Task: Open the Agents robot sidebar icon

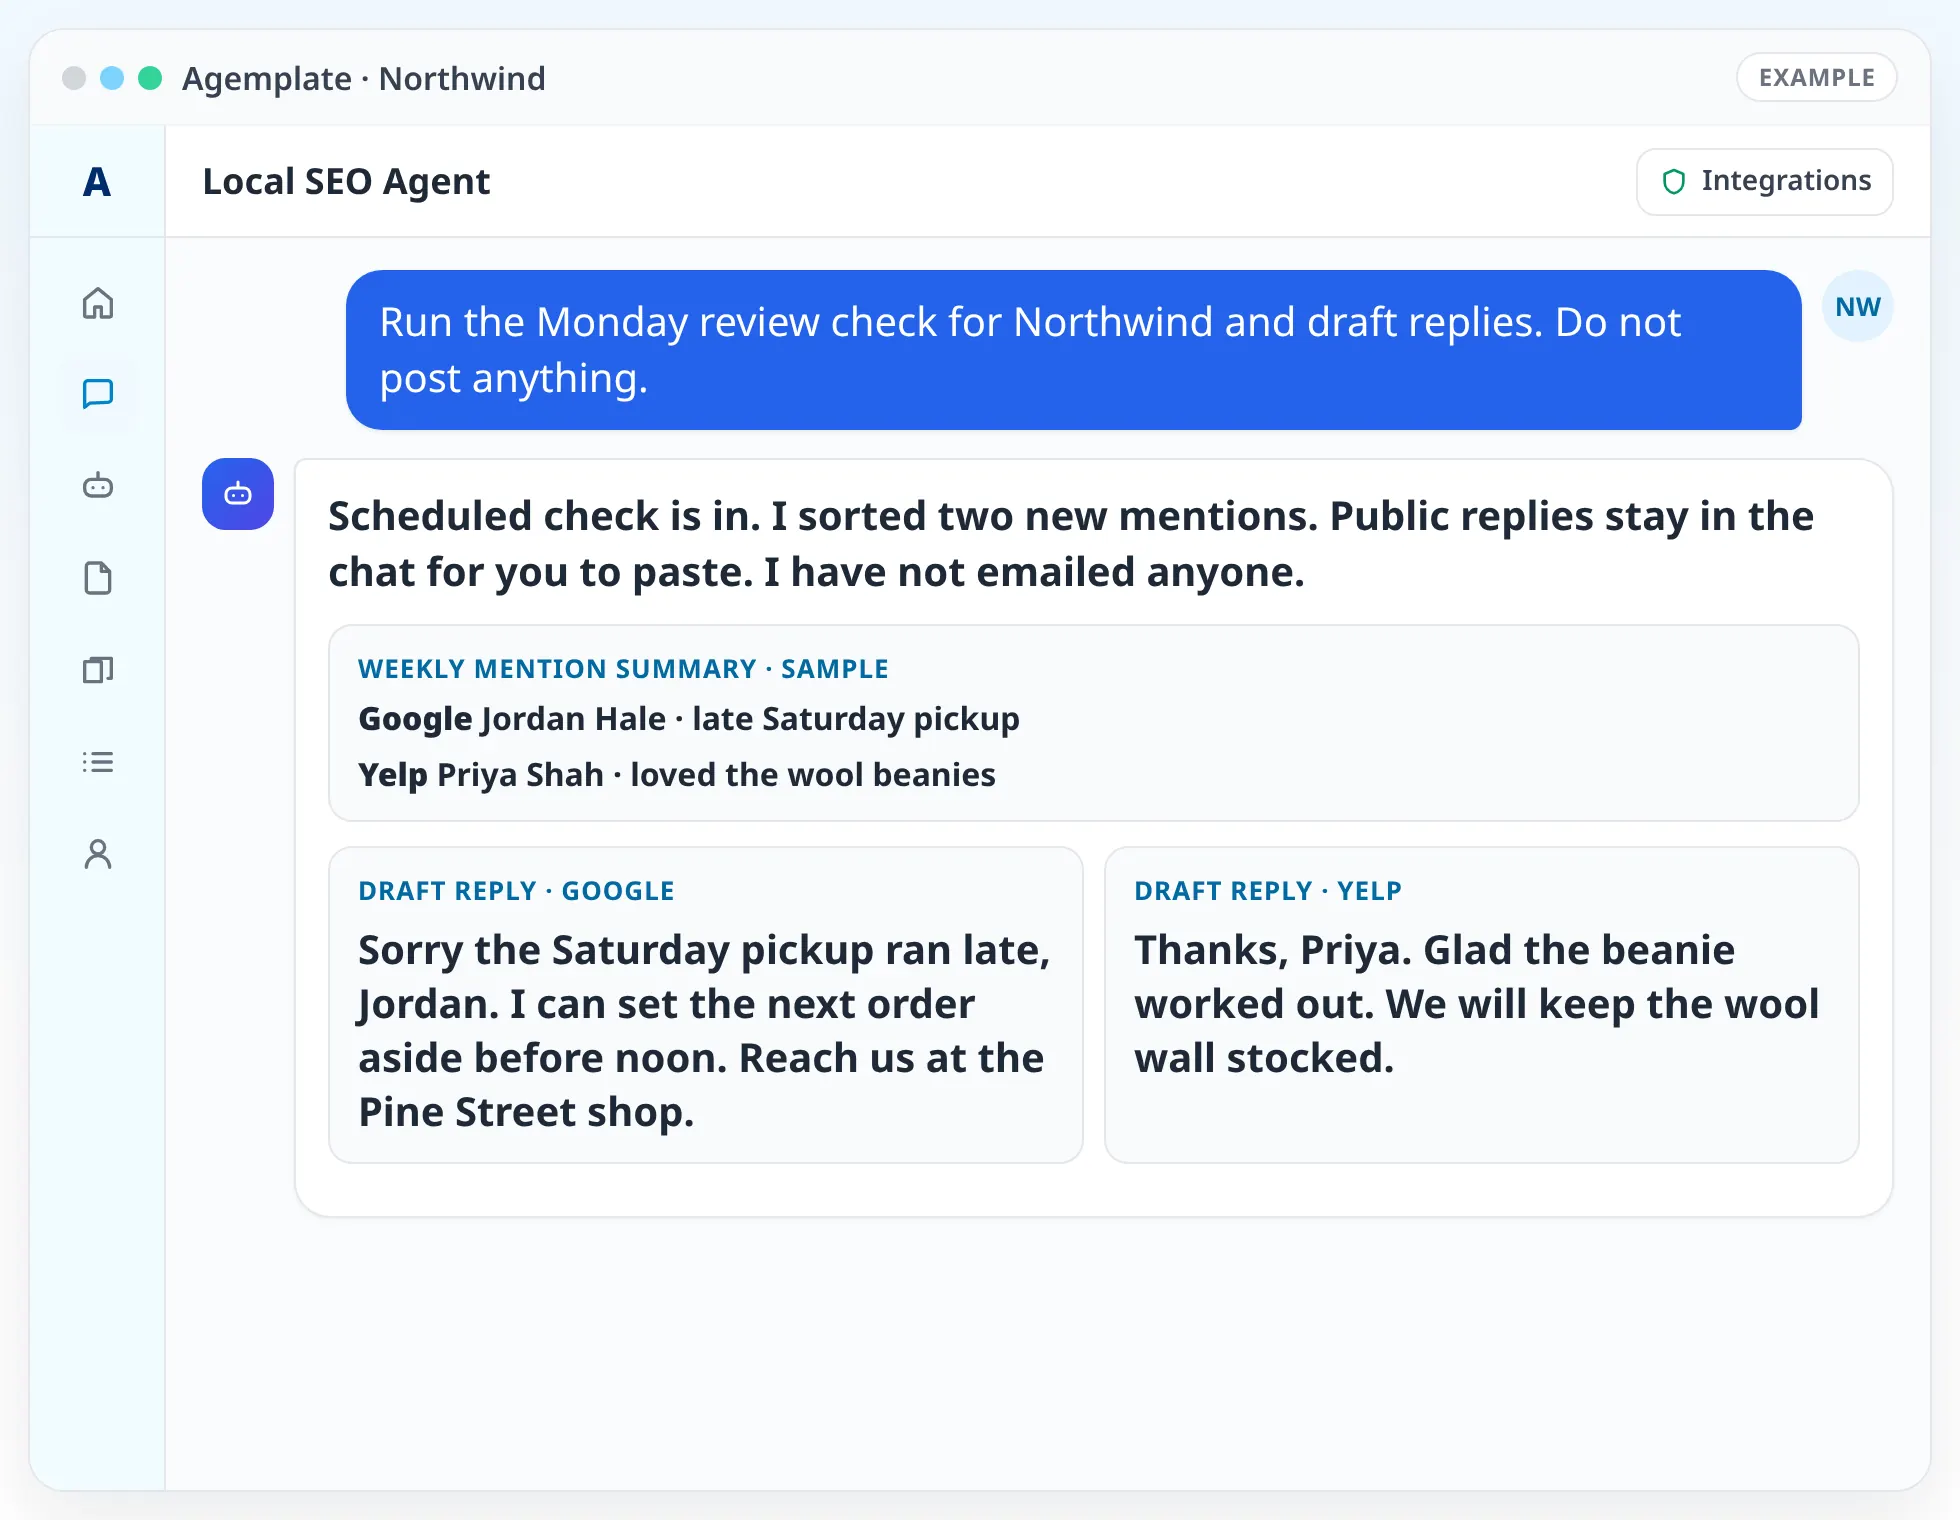Action: (97, 486)
